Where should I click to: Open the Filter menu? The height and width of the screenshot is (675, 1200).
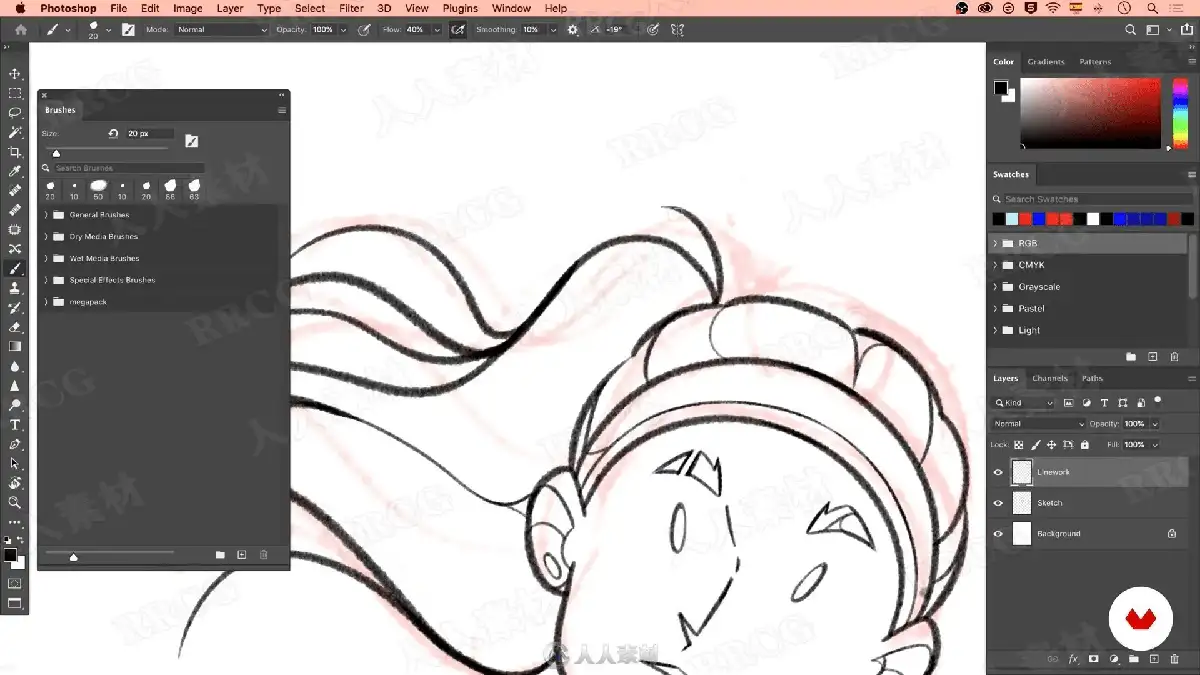coord(351,8)
